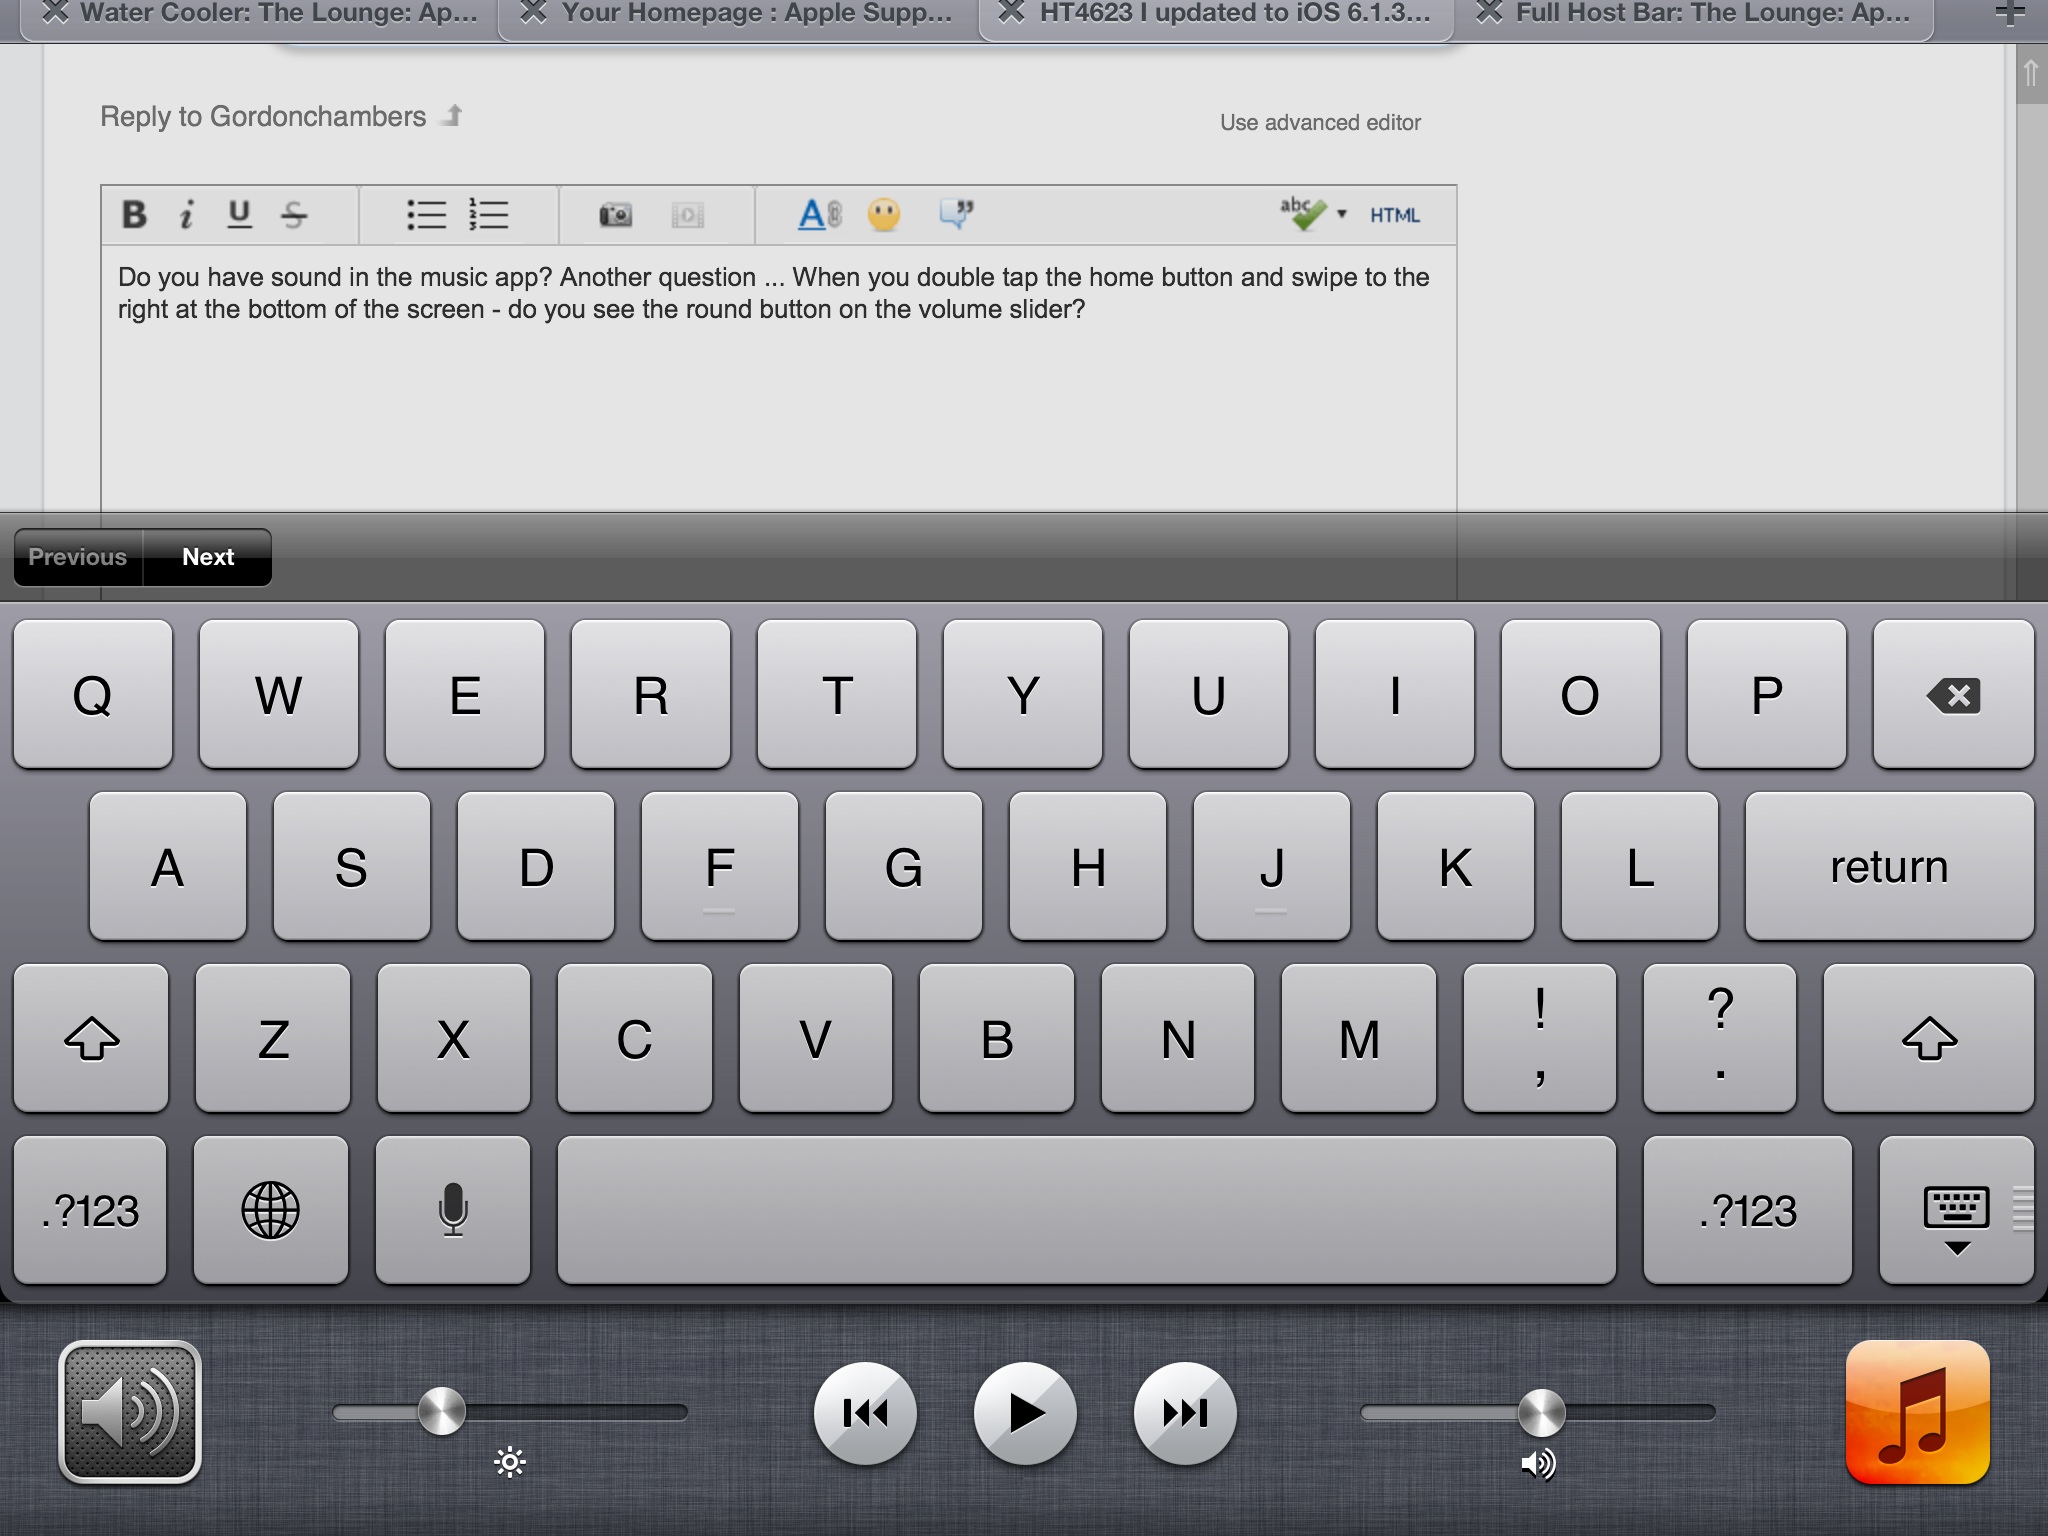
Task: Hide the on-screen keyboard
Action: 1956,1210
